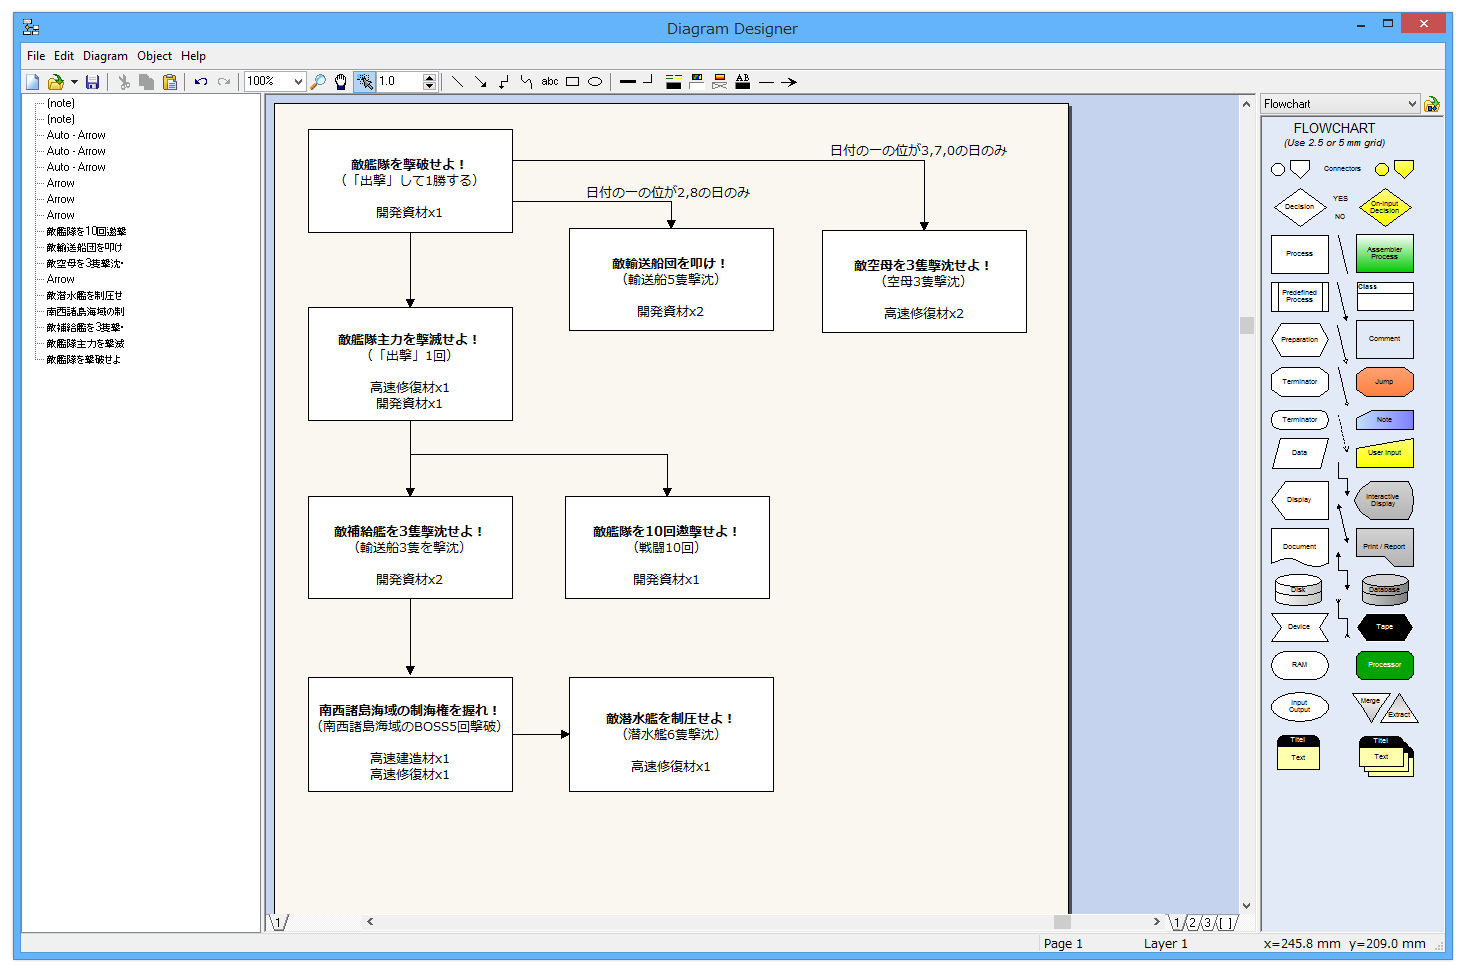The height and width of the screenshot is (979, 1470).
Task: Select the Decision shape in the Flowchart palette
Action: (1299, 206)
